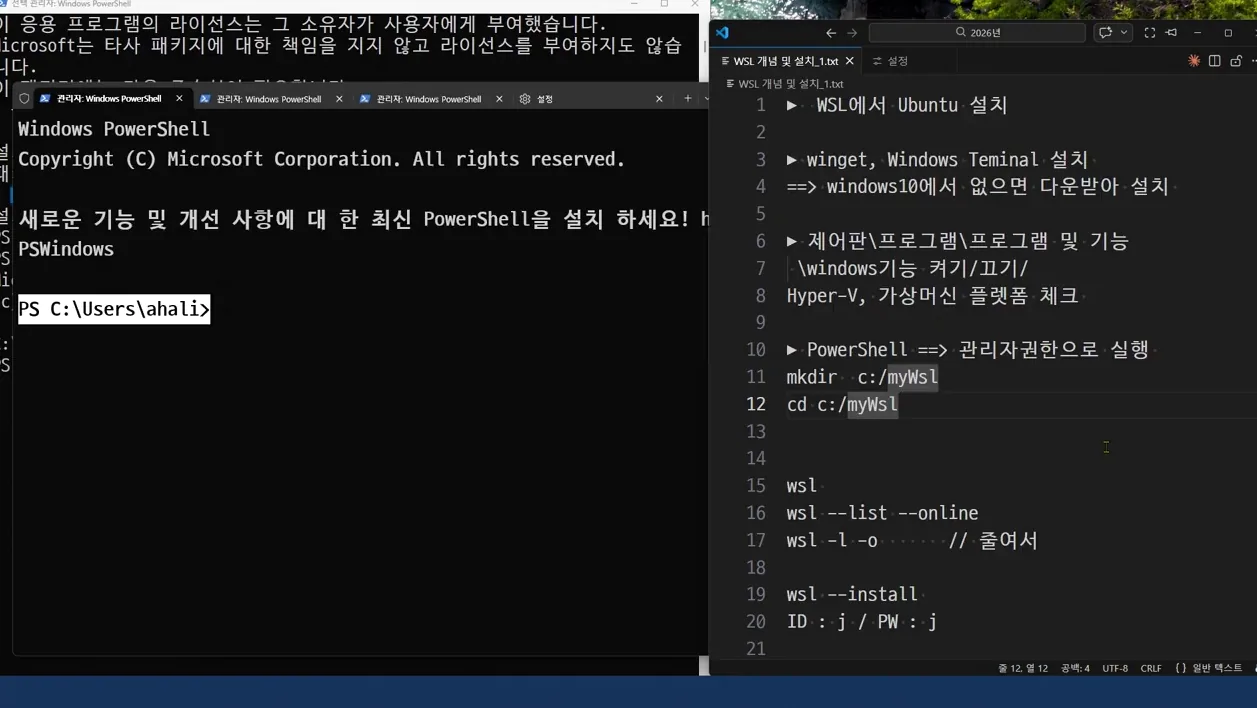Click line number 21 in the editor gutter
Screen dimensions: 1257x708
tap(756, 649)
